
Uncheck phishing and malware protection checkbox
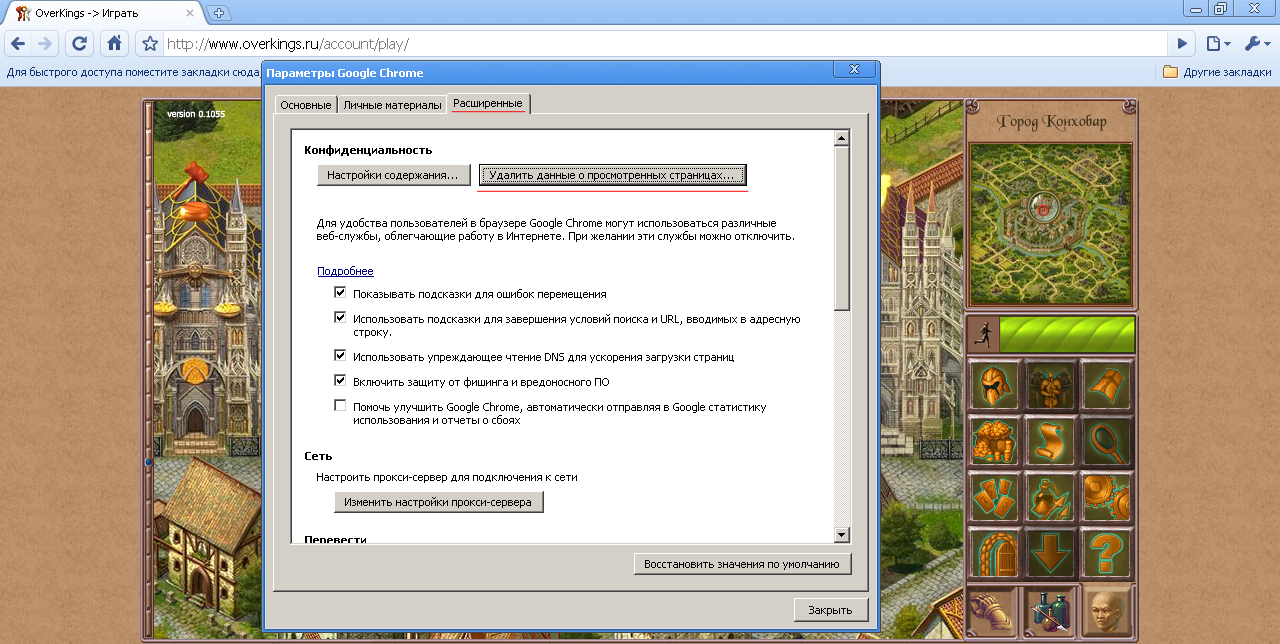340,381
